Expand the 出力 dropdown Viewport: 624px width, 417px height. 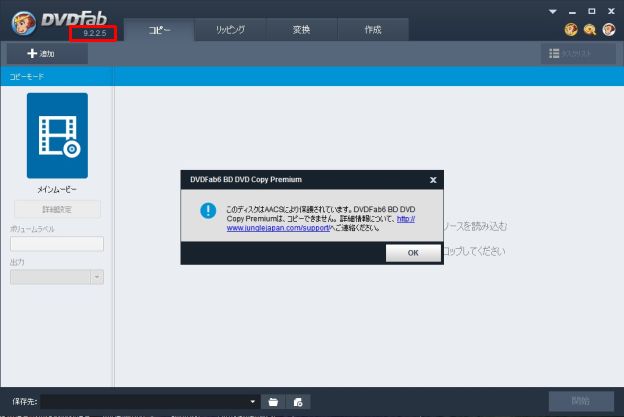tap(97, 277)
